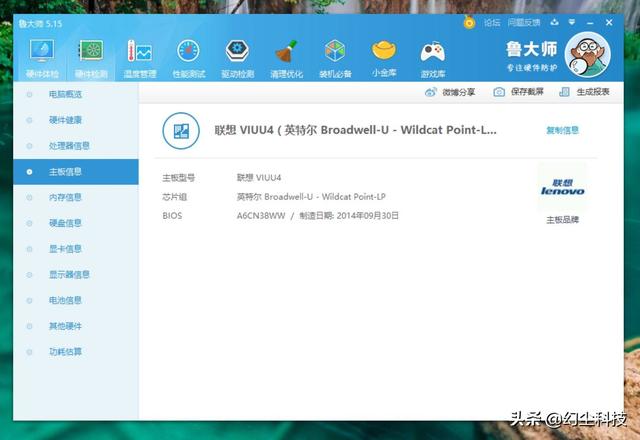Open 驱动检测 driver detection
This screenshot has height=440, width=640.
pos(238,58)
